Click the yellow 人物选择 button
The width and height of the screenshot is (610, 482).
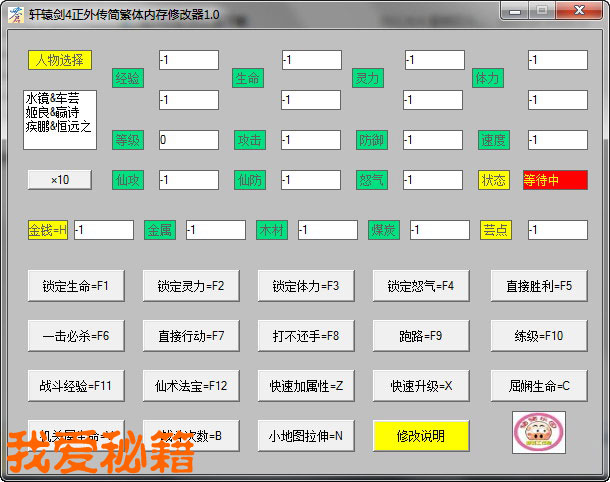pos(60,60)
